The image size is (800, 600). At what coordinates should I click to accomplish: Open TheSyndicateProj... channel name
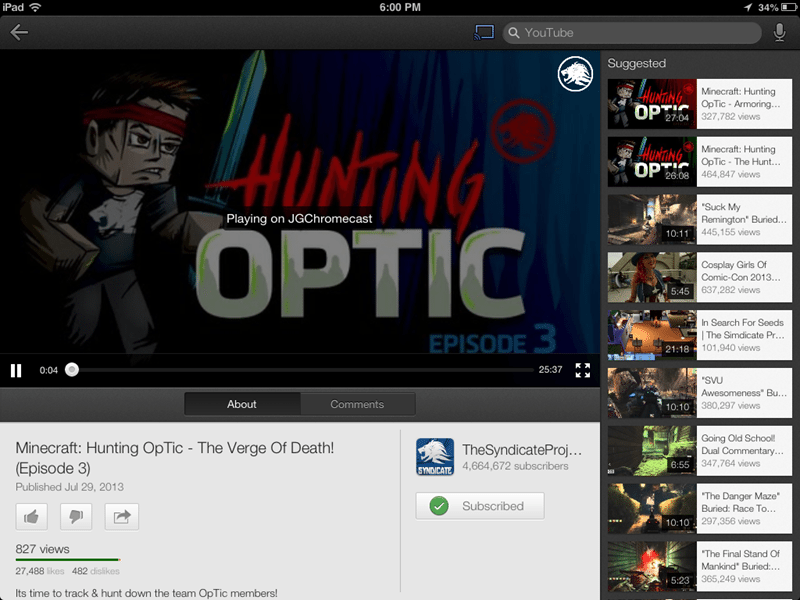click(x=522, y=449)
